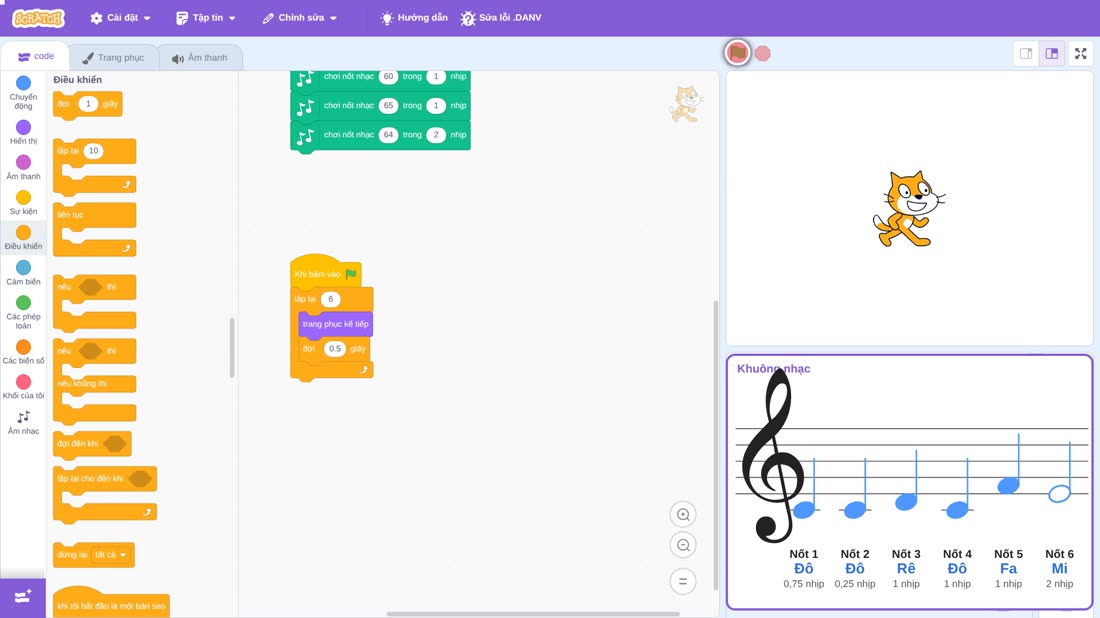
Task: Select the Sự kiện block category
Action: click(23, 202)
